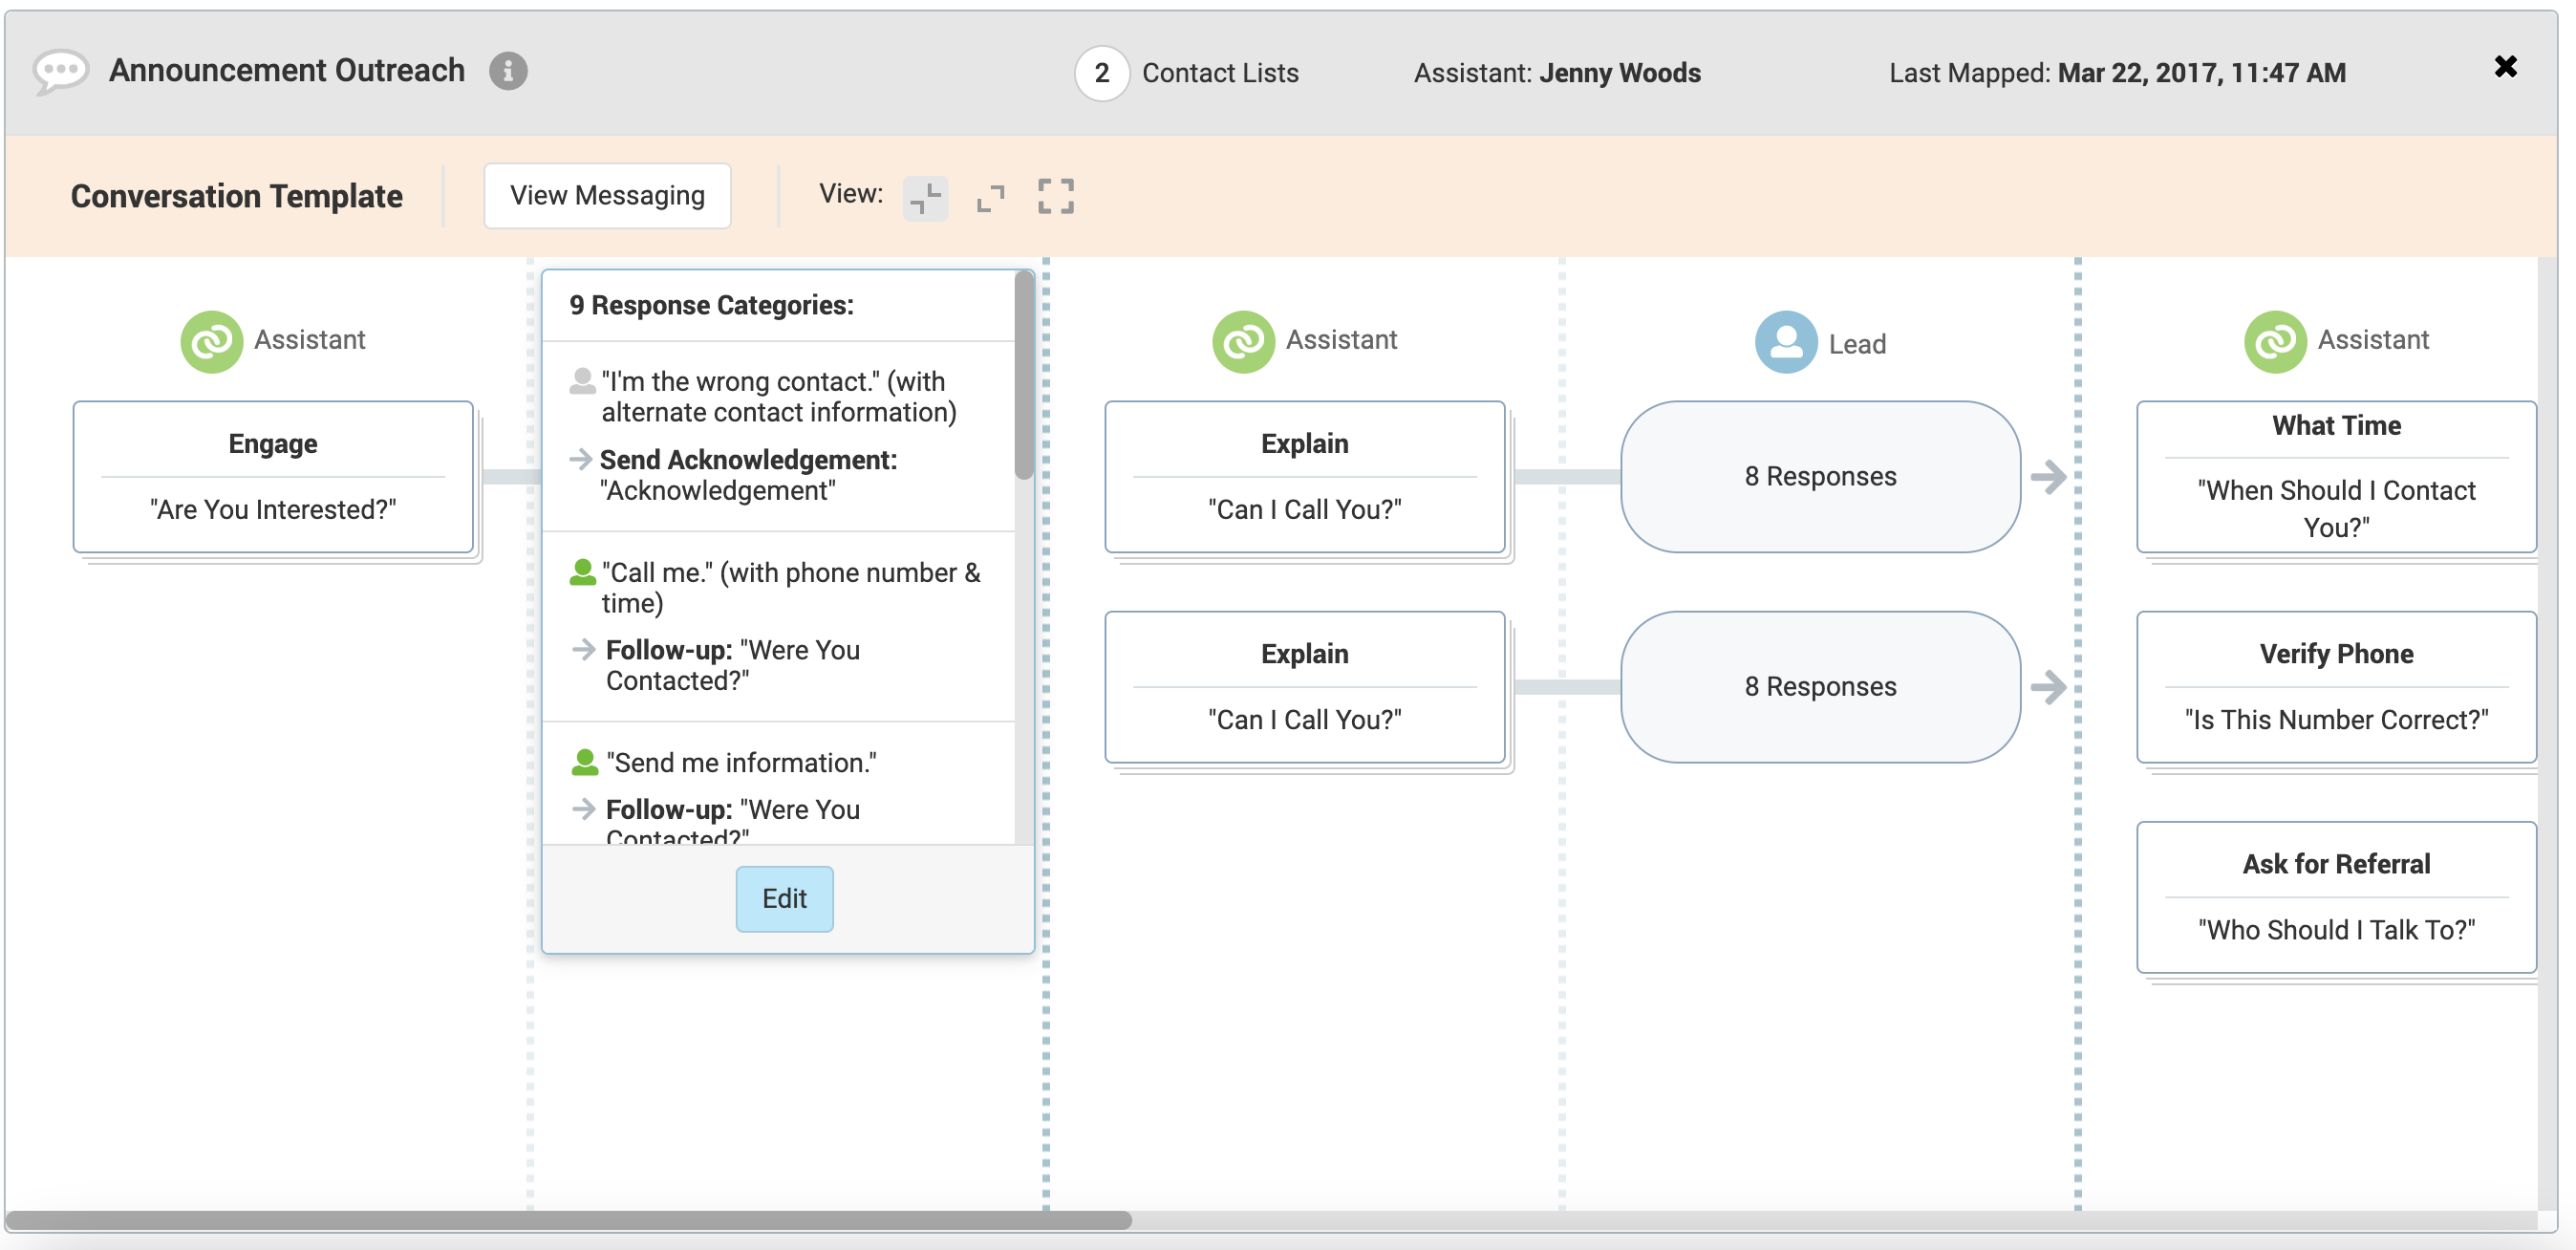Select the collapsed view icon
Viewport: 2576px width, 1250px height.
click(925, 197)
